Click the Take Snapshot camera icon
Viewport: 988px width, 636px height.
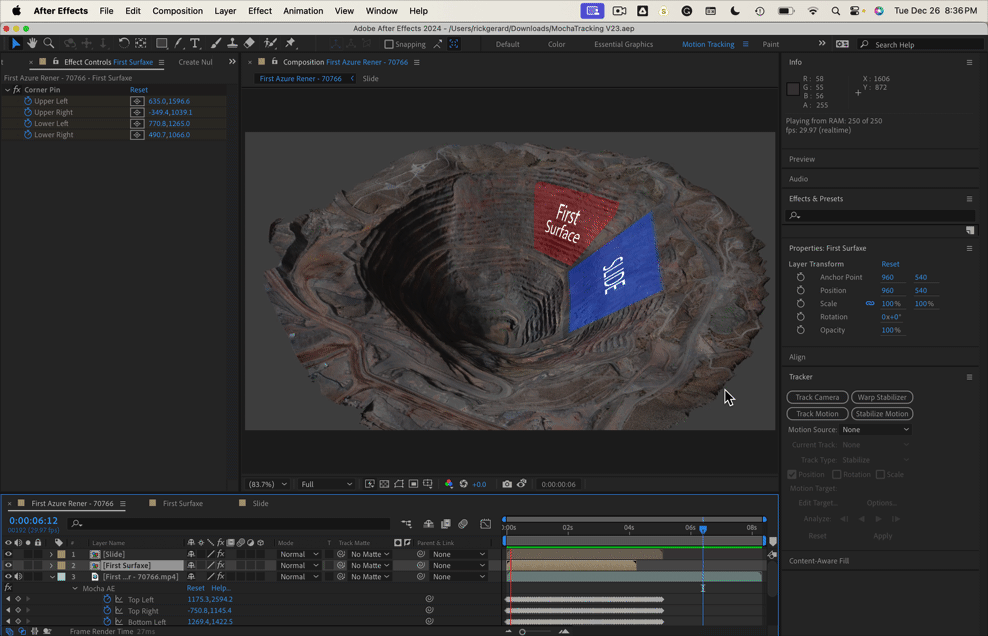pyautogui.click(x=507, y=484)
